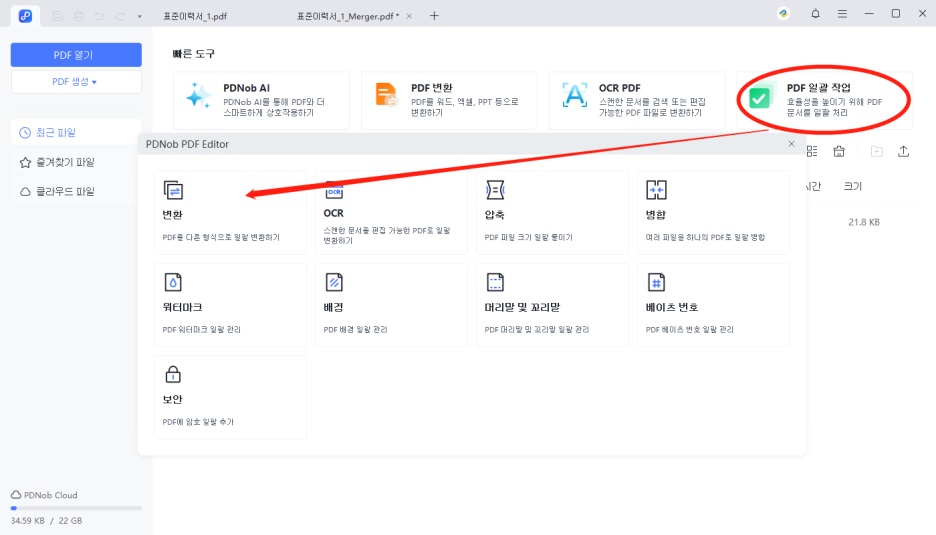The height and width of the screenshot is (535, 936).
Task: Open the OCR PDF quick tool card
Action: 637,100
